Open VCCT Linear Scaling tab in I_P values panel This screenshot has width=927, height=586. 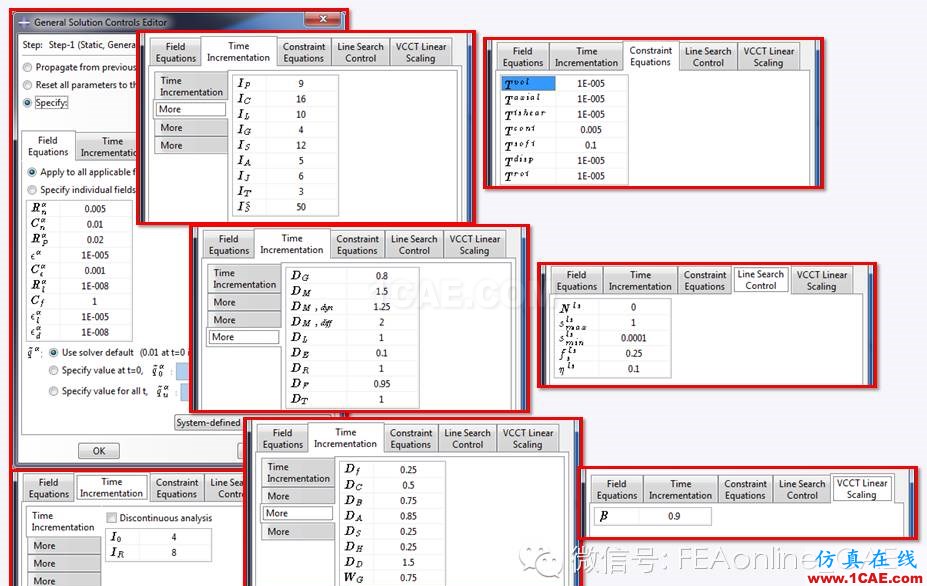coord(420,52)
